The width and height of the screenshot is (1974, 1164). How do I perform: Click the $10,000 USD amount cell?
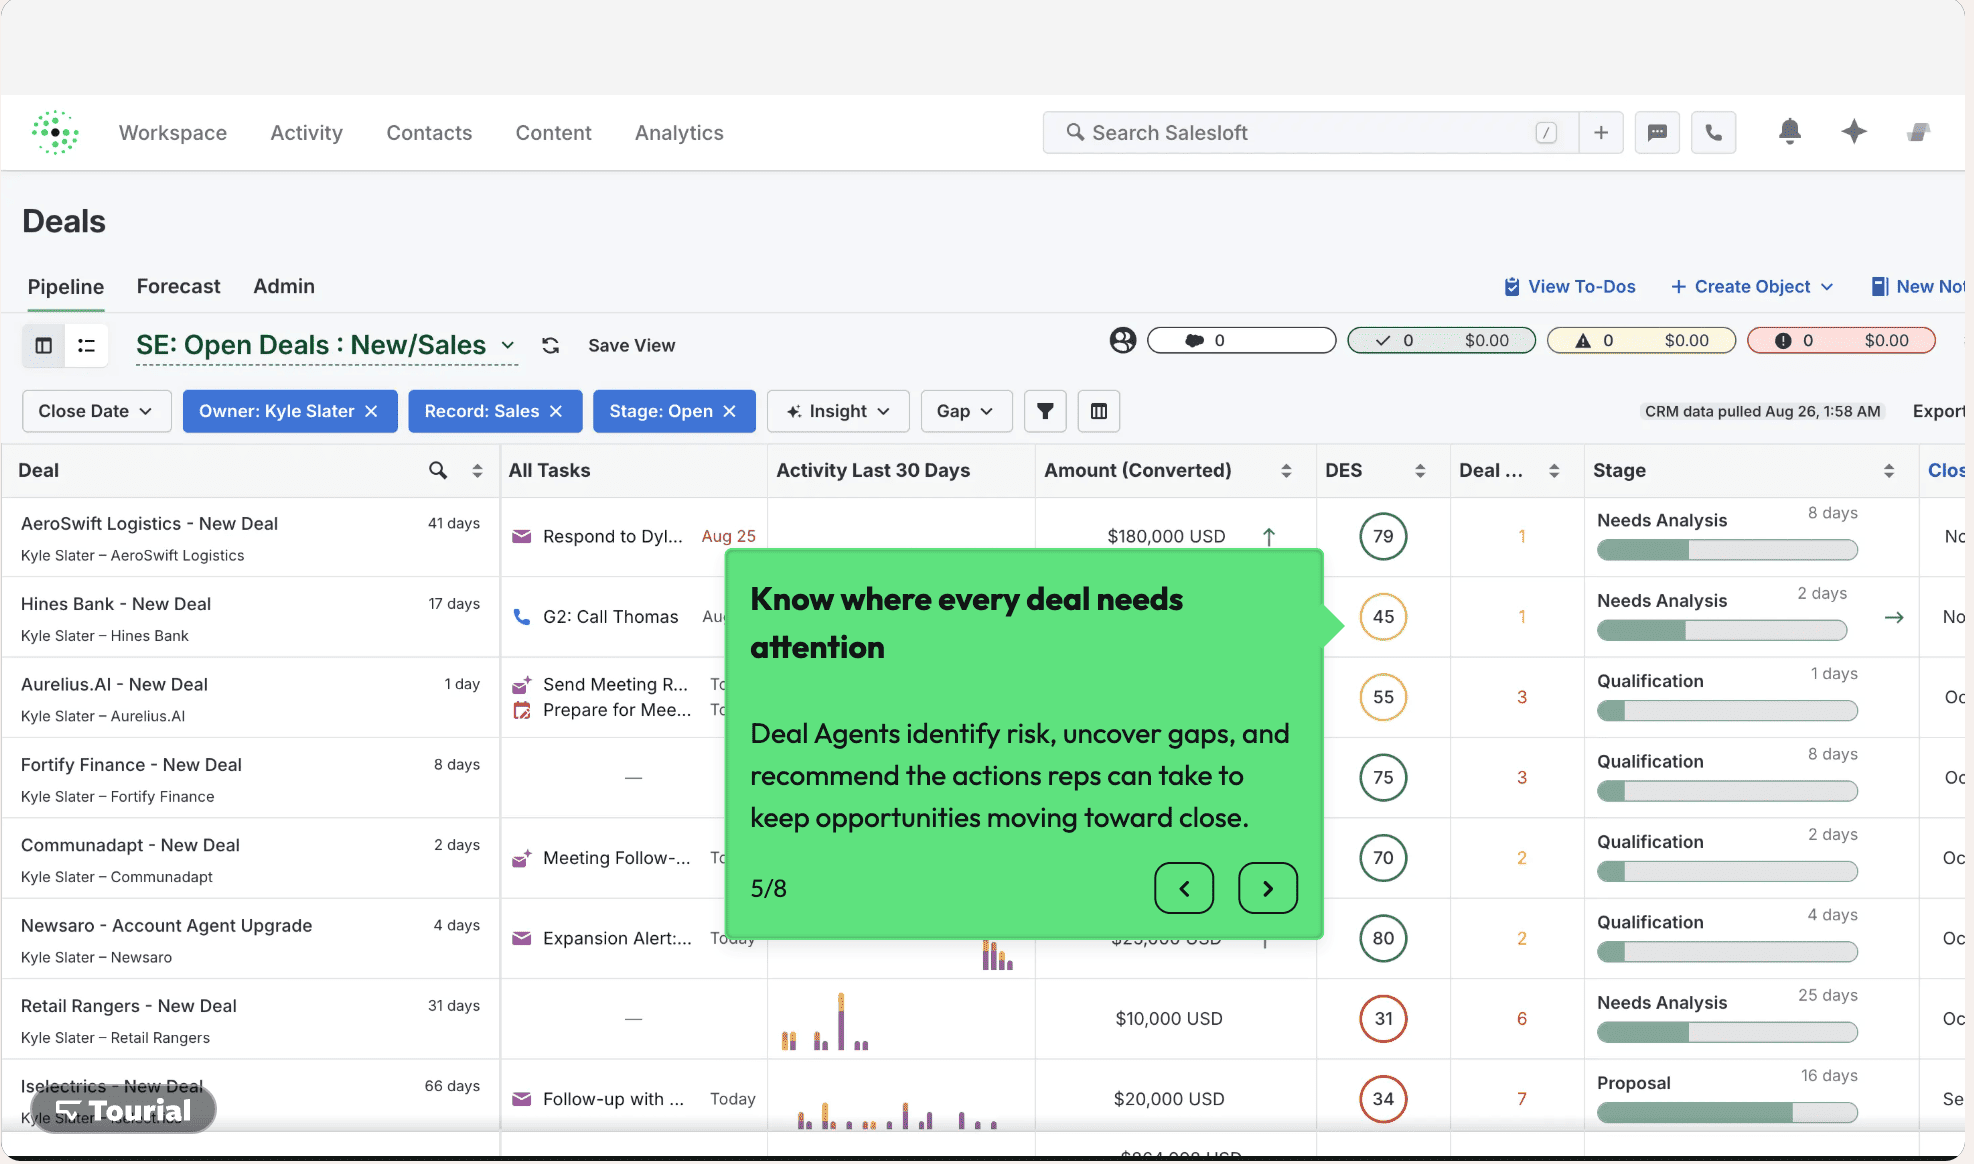[1168, 1018]
